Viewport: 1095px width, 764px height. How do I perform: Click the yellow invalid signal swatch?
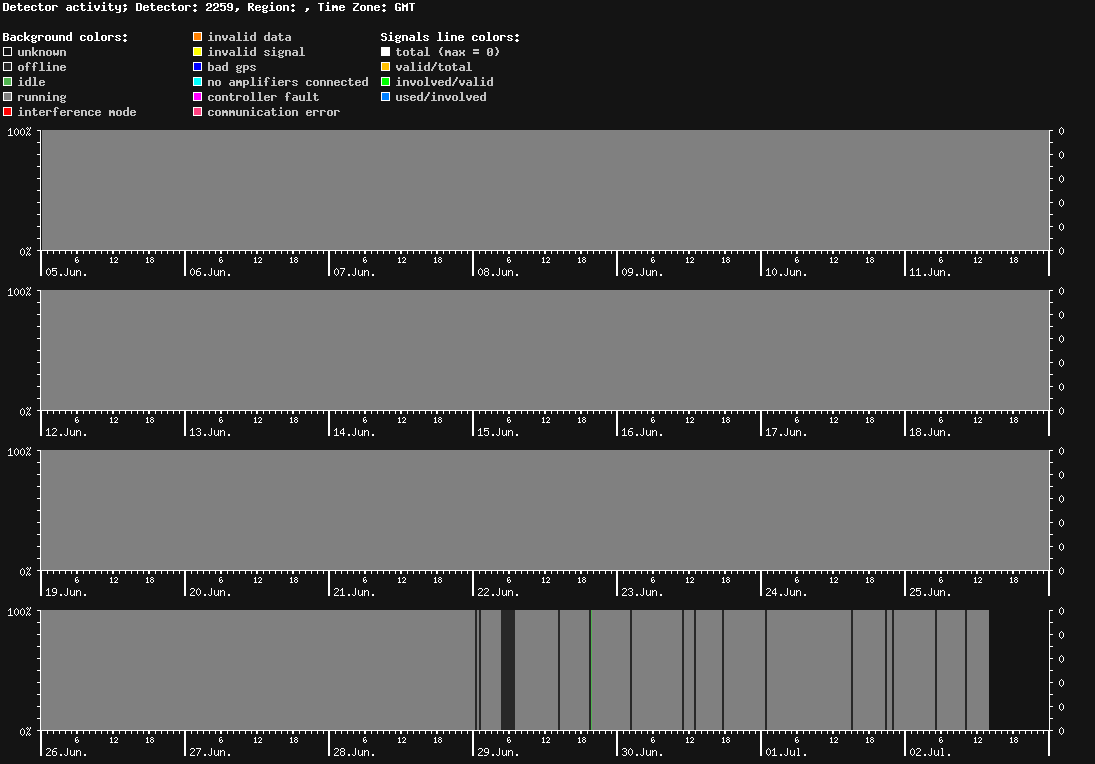tap(198, 52)
